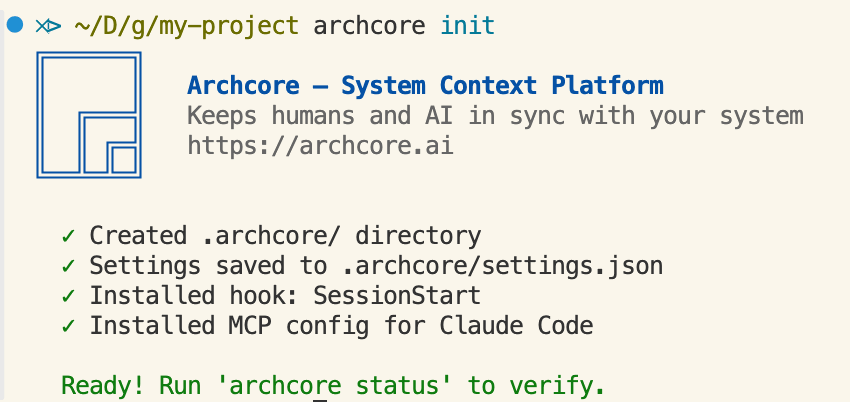Click the fish shell prompt icon
This screenshot has width=850, height=402.
[x=48, y=26]
